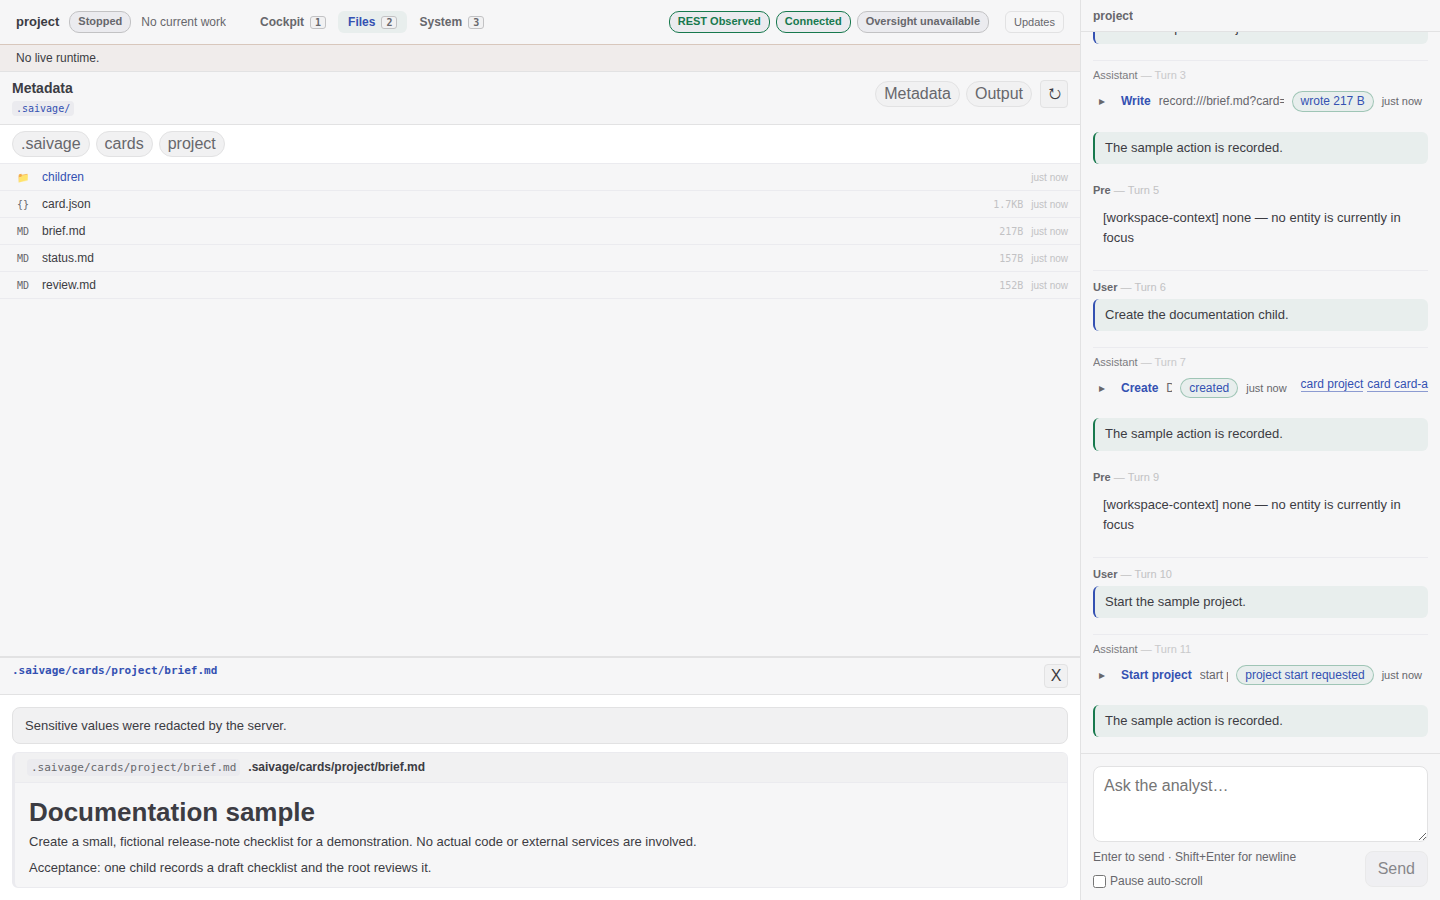Click the Send button
1440x900 pixels.
click(x=1396, y=868)
